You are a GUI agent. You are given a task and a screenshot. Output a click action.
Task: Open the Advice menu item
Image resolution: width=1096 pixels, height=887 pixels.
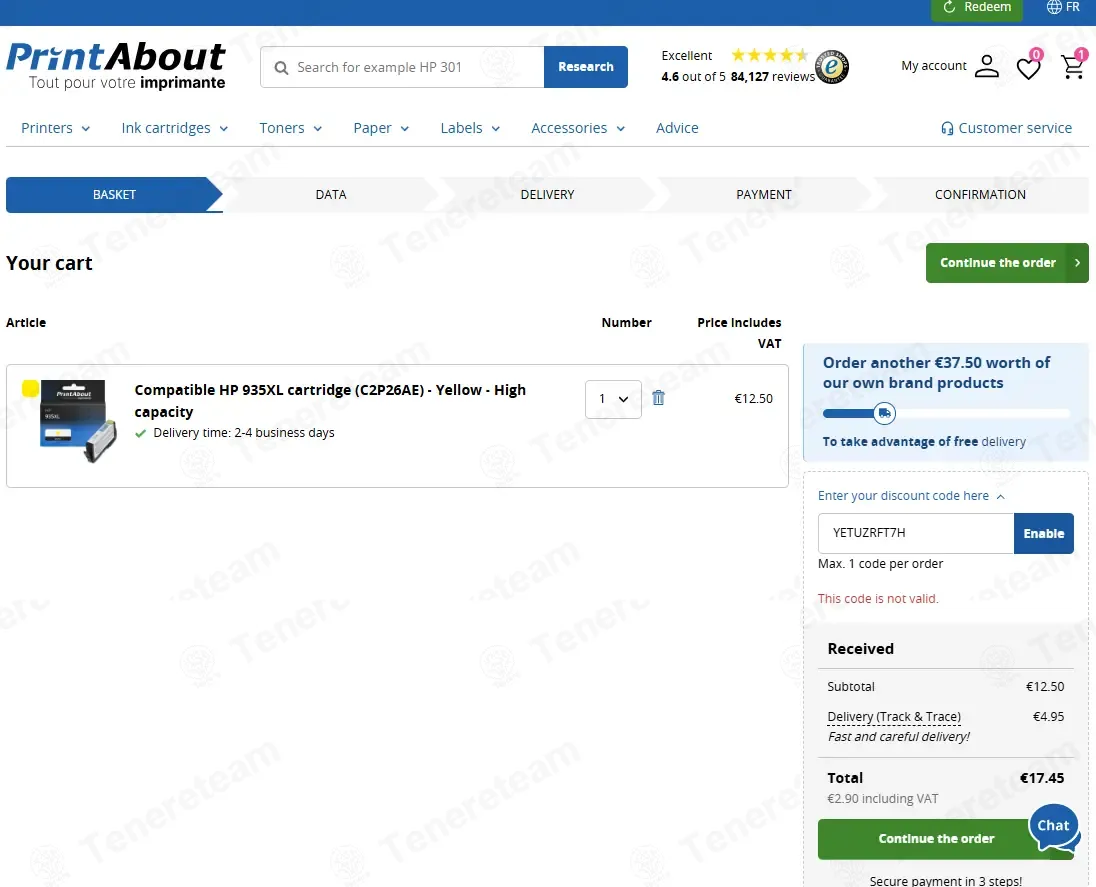tap(677, 128)
